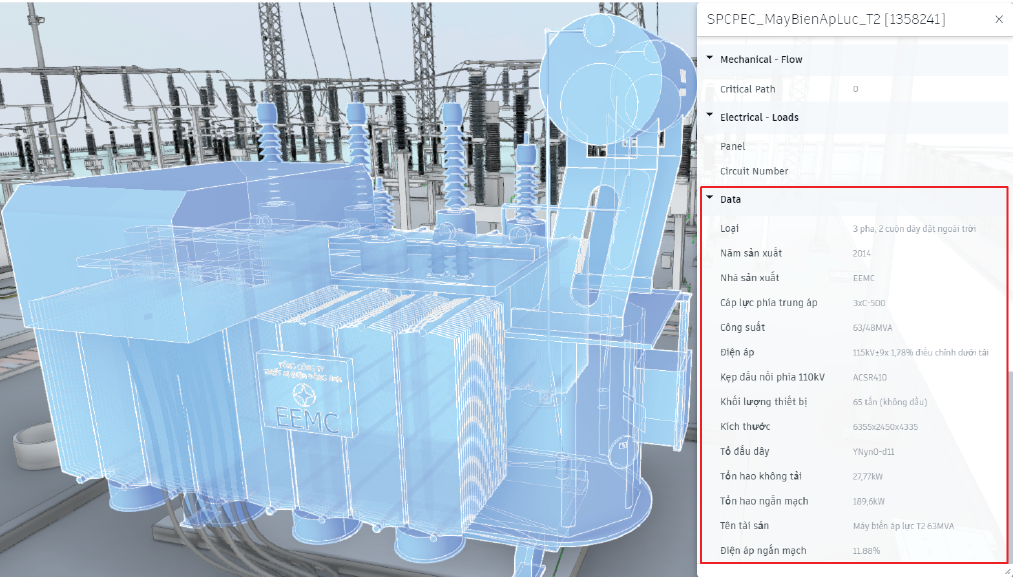Click the Điện áp ngắn mạch label
The height and width of the screenshot is (577, 1013).
click(763, 551)
